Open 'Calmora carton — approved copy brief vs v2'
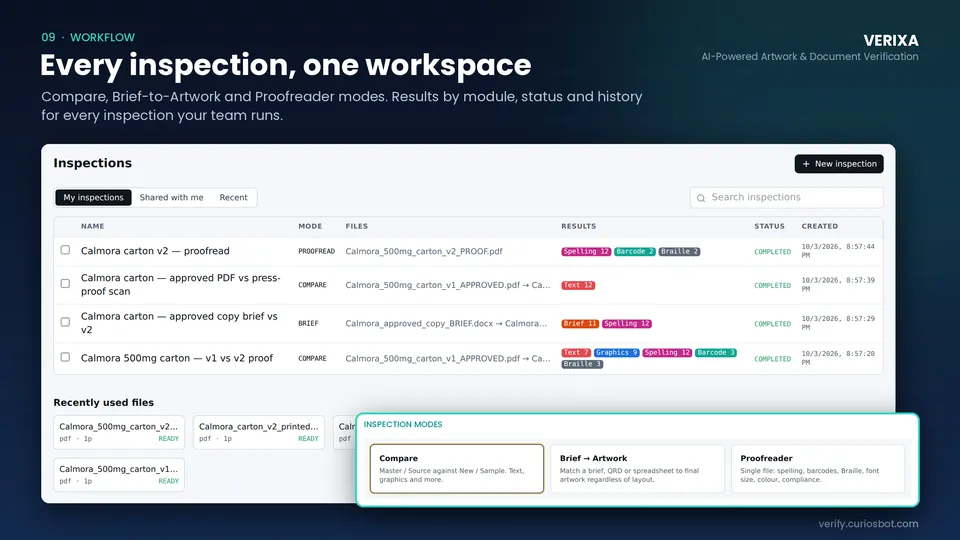 [179, 323]
